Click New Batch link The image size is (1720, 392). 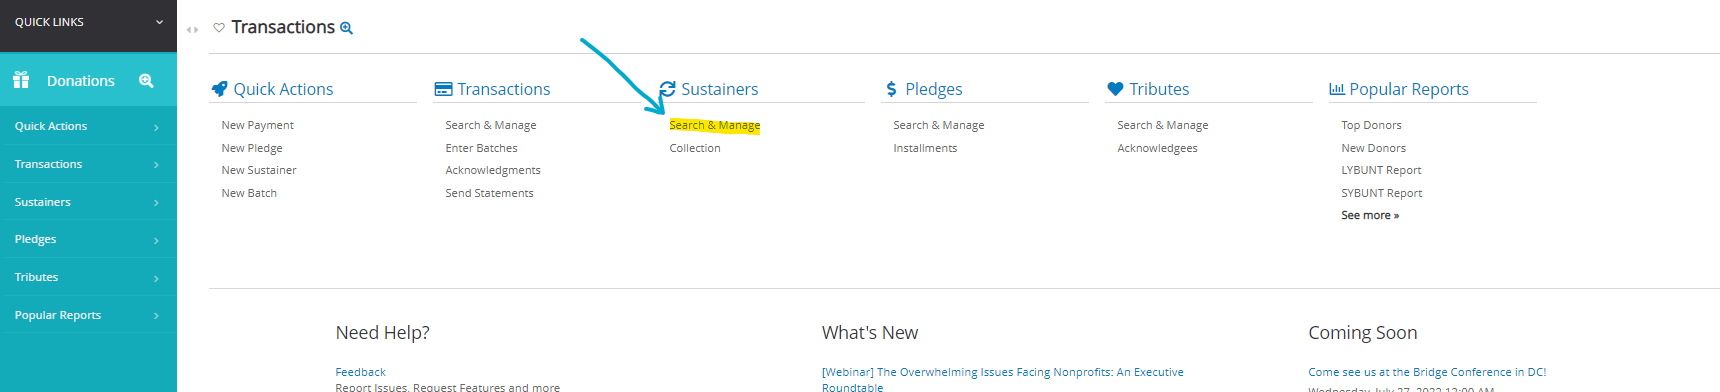pyautogui.click(x=249, y=193)
